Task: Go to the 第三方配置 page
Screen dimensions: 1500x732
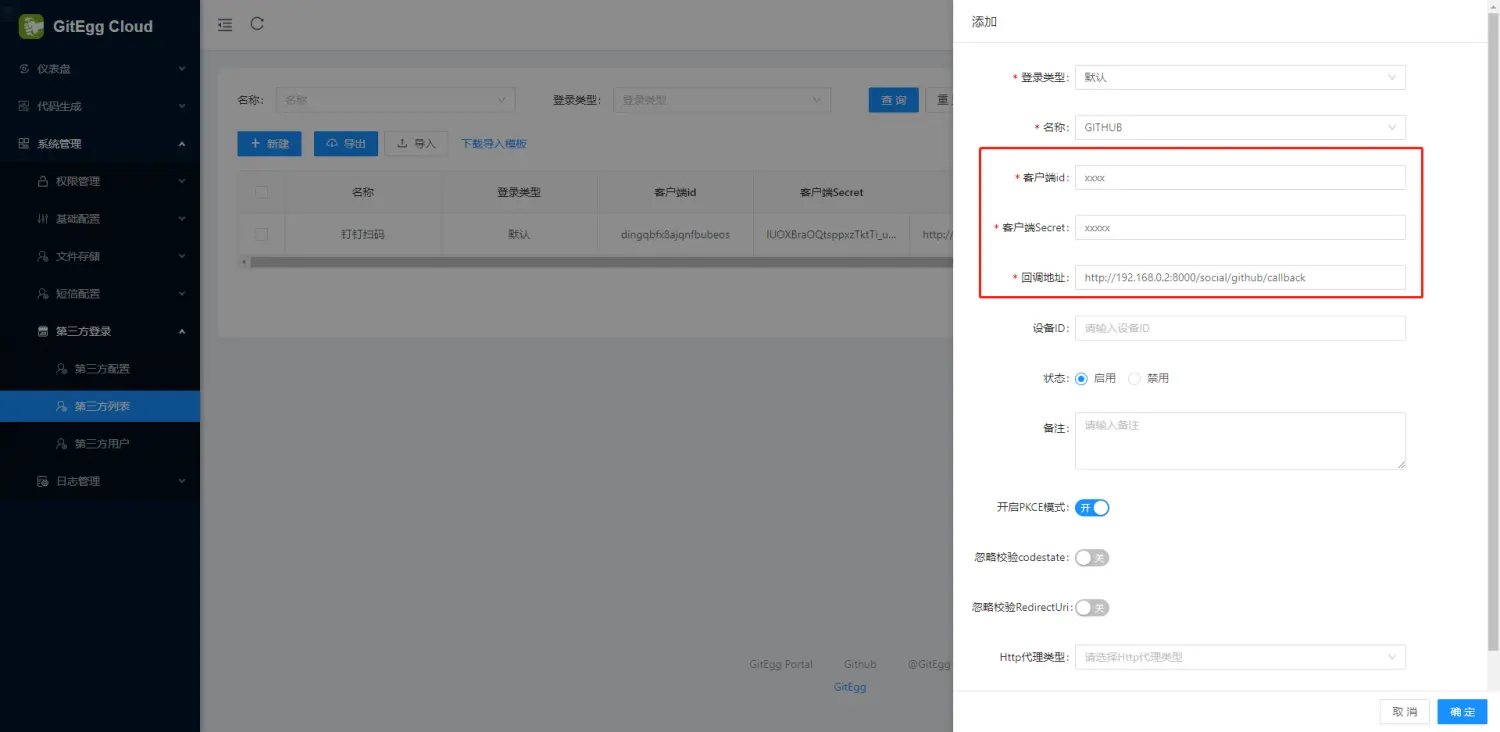Action: point(100,369)
